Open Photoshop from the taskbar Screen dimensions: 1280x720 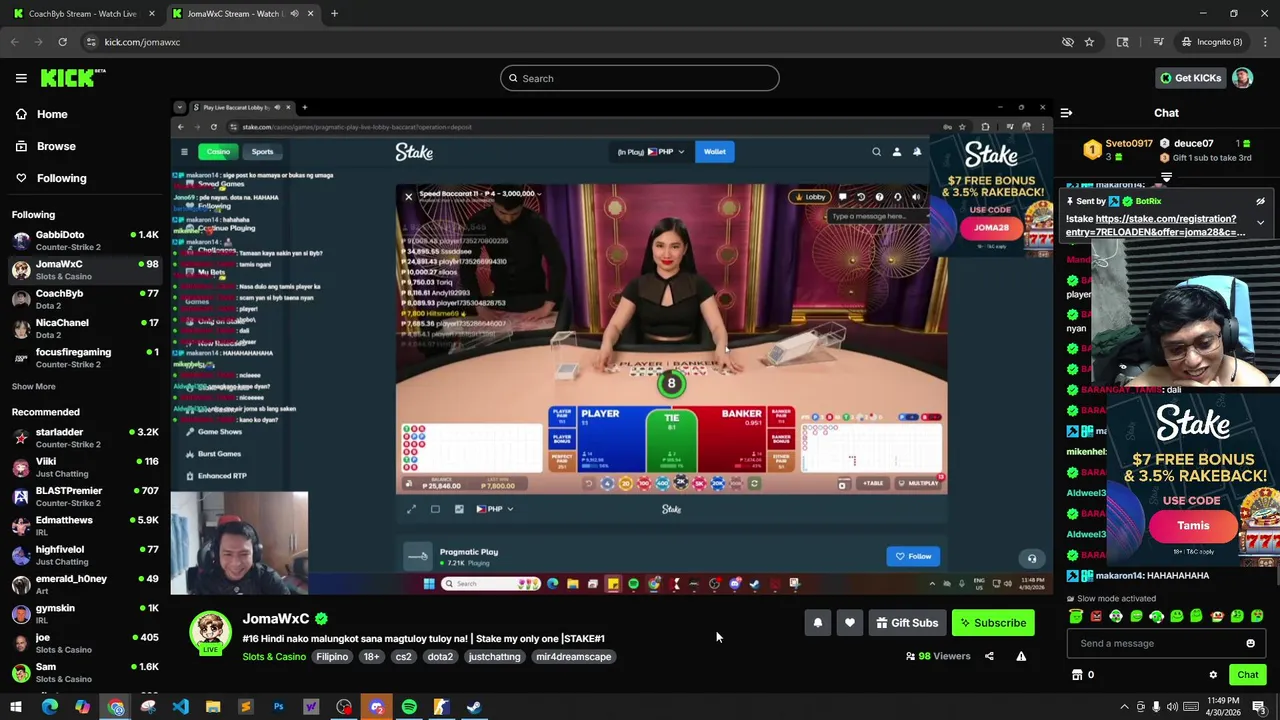coord(278,708)
